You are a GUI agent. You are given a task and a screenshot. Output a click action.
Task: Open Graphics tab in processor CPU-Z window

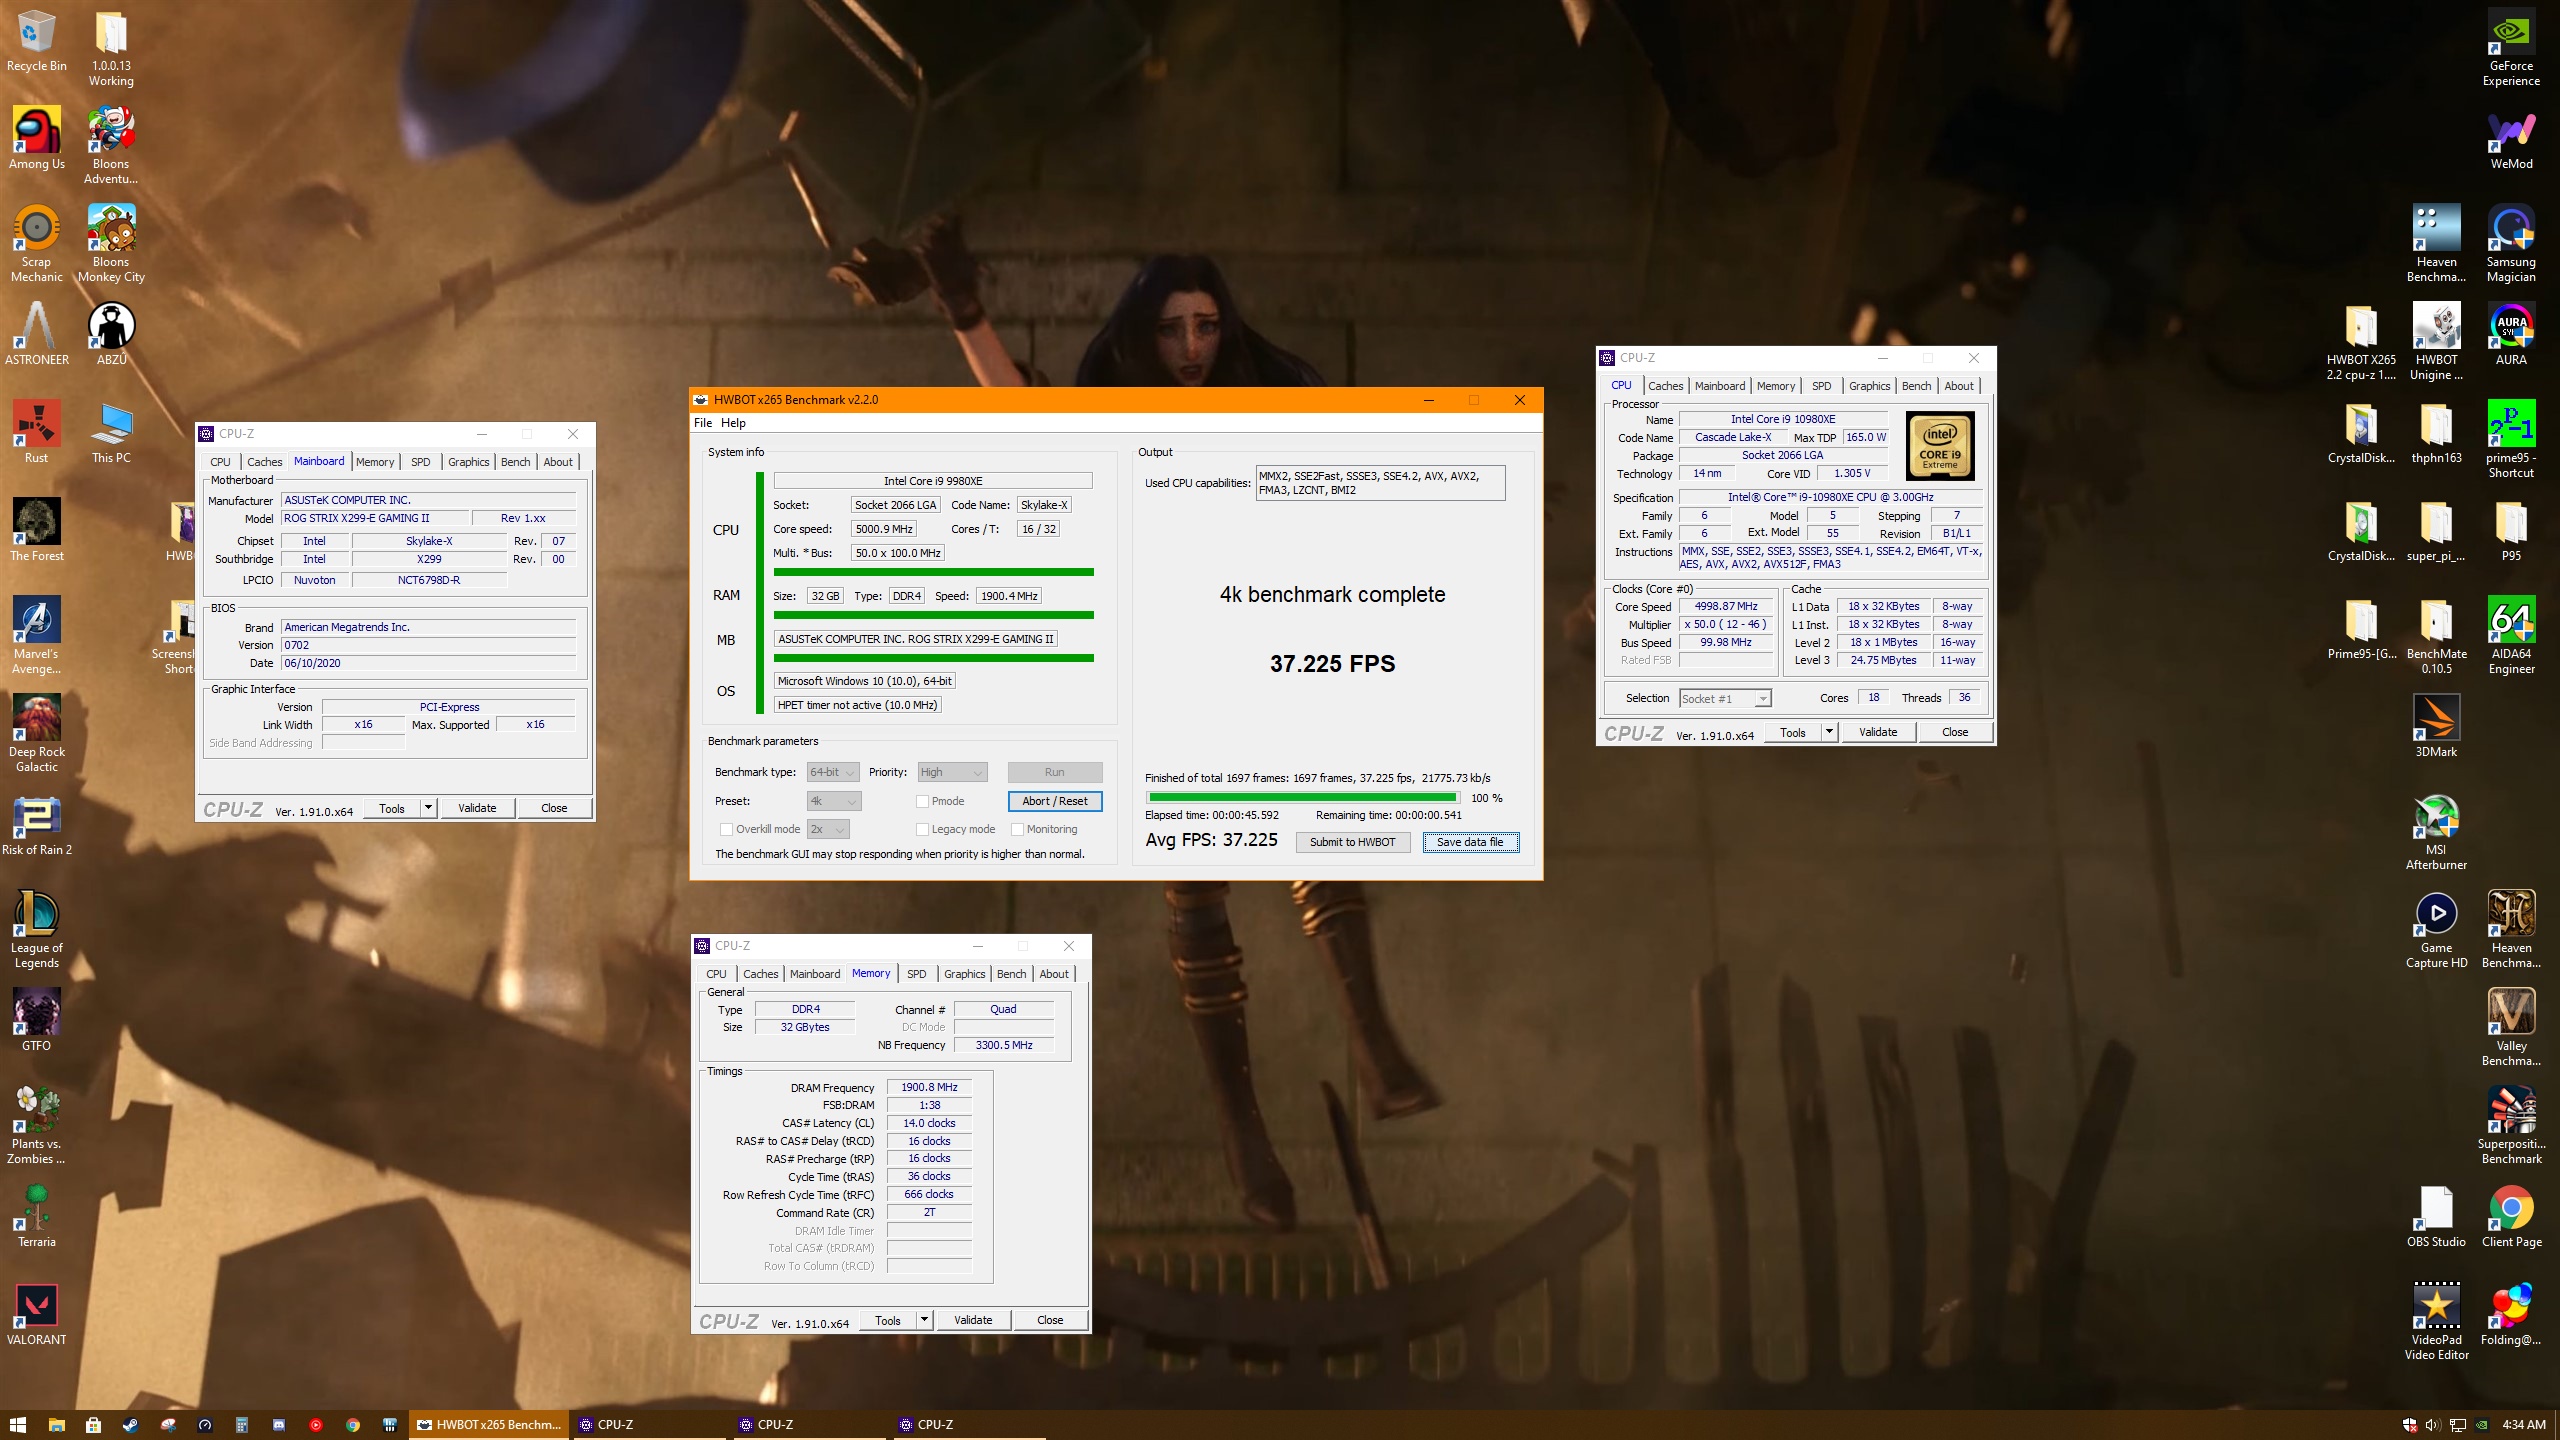1869,386
